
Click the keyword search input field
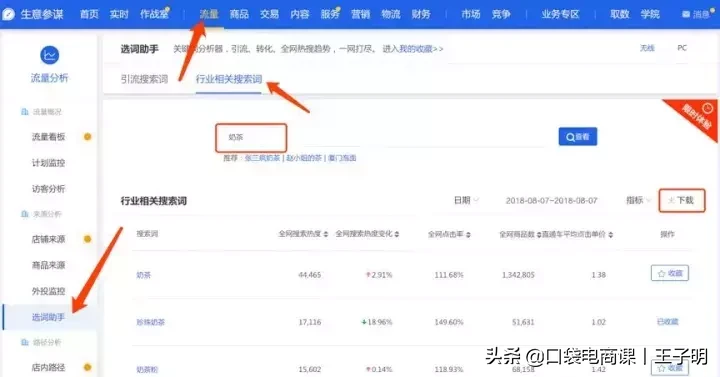[251, 137]
